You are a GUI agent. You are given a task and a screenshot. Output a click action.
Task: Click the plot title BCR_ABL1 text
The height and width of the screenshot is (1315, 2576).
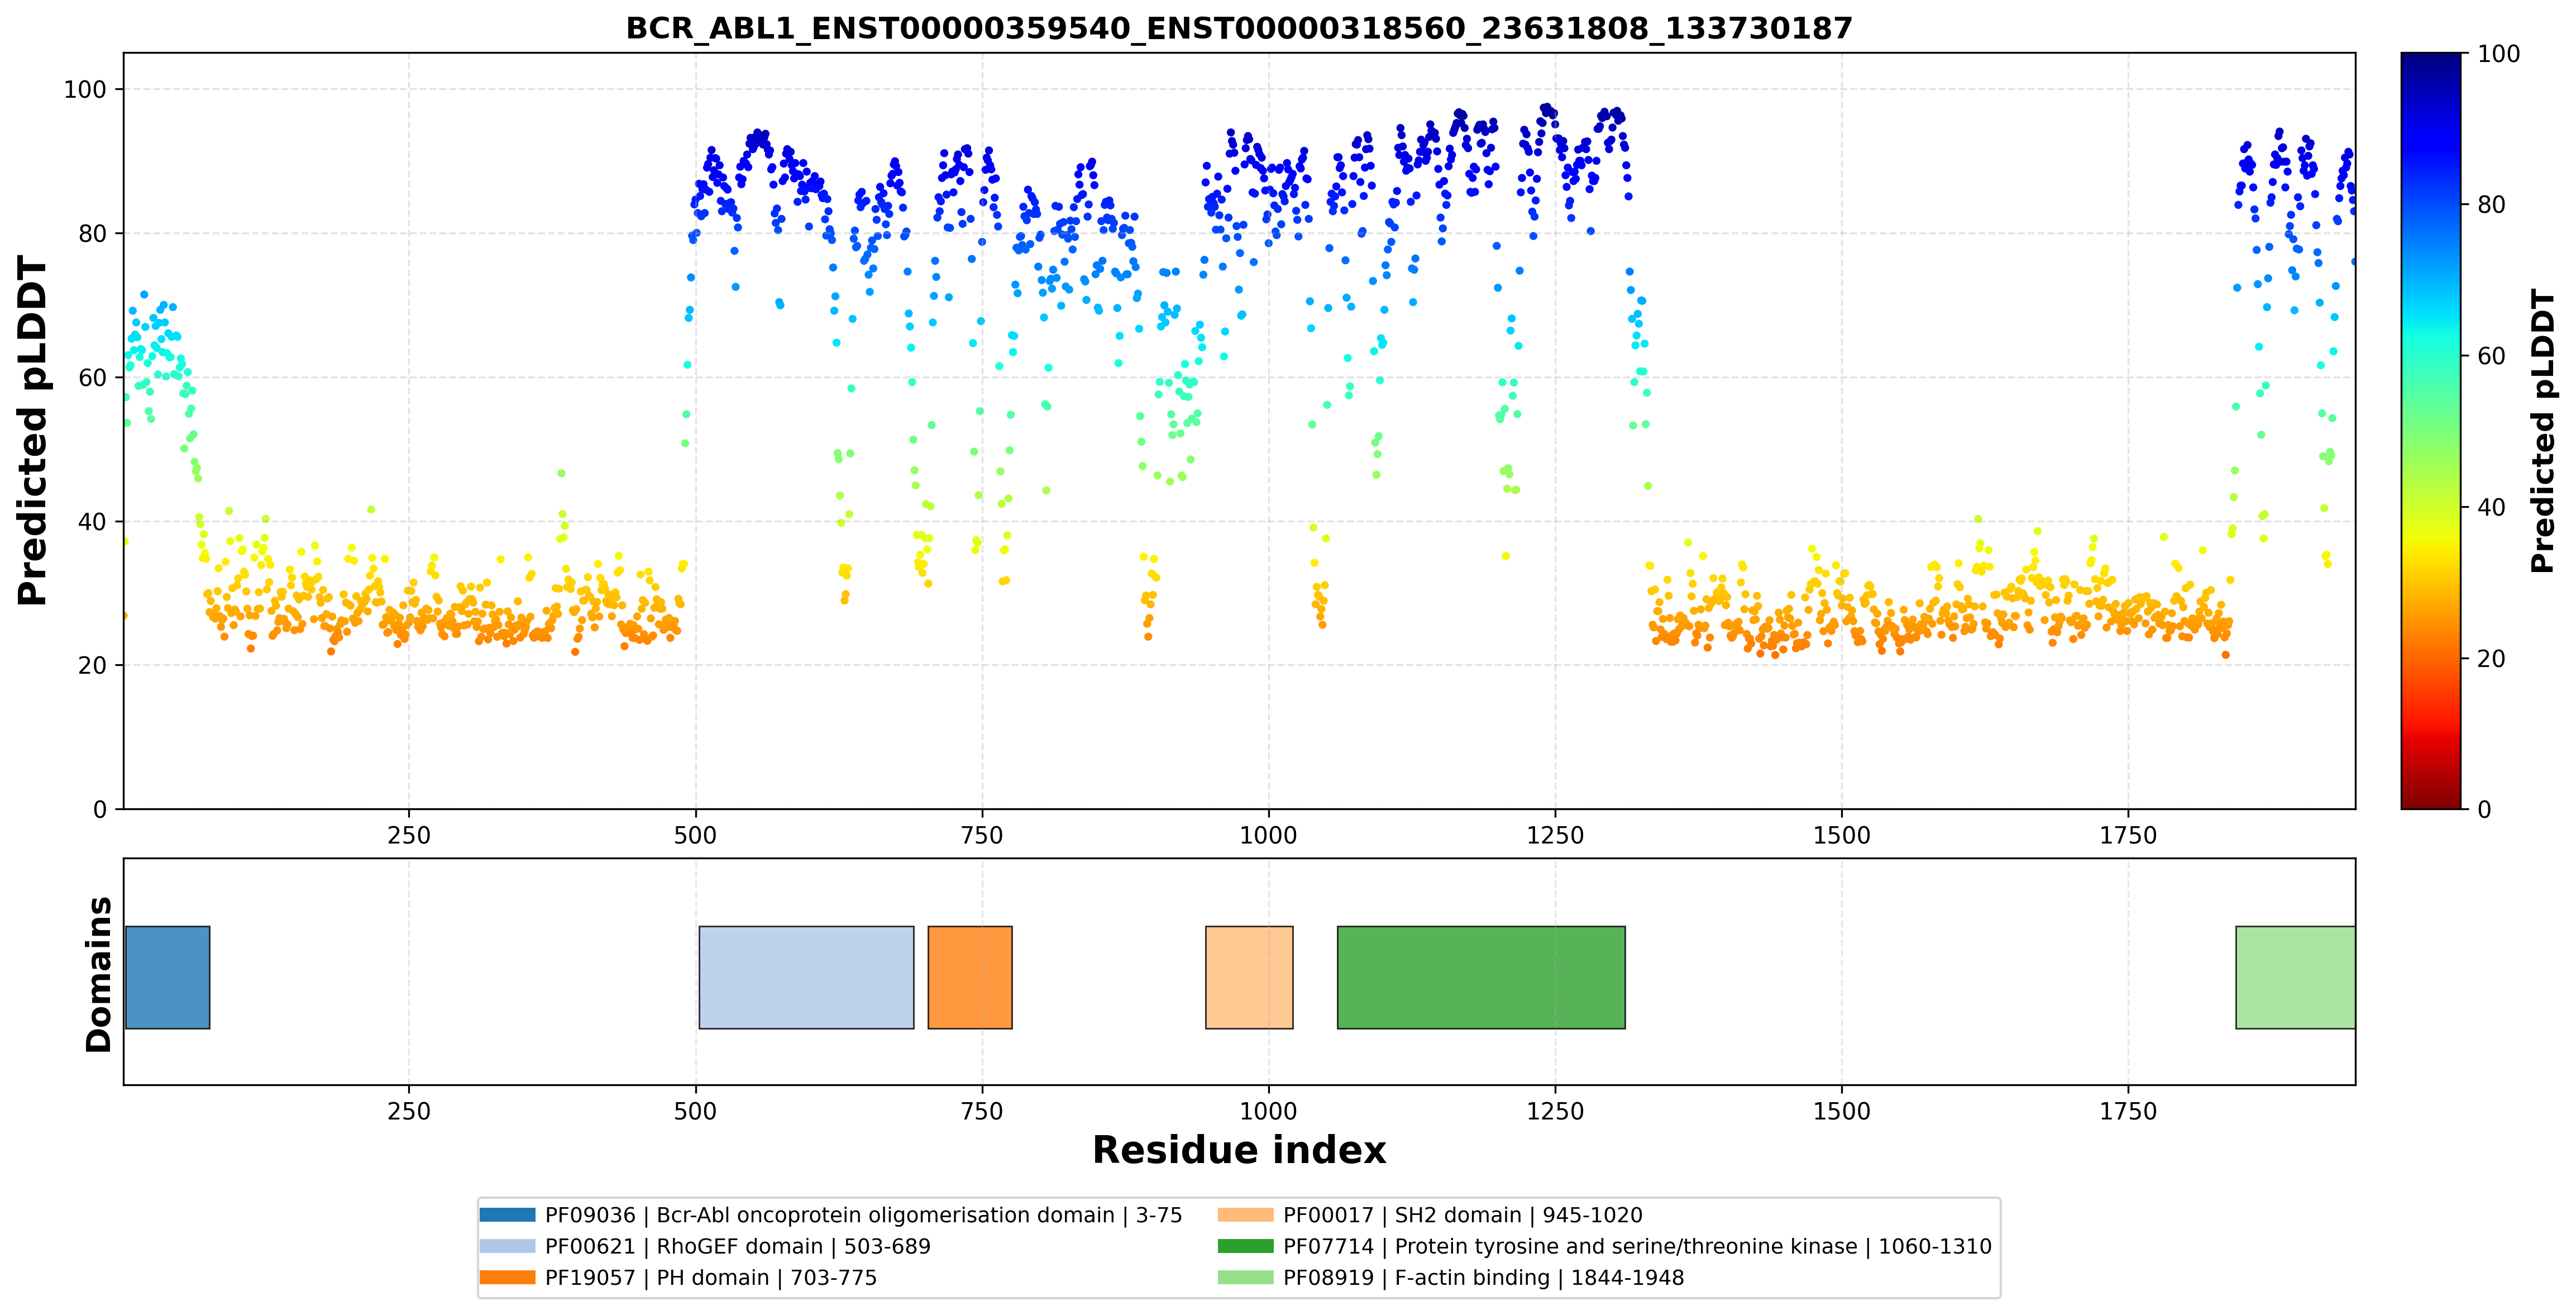[1239, 28]
